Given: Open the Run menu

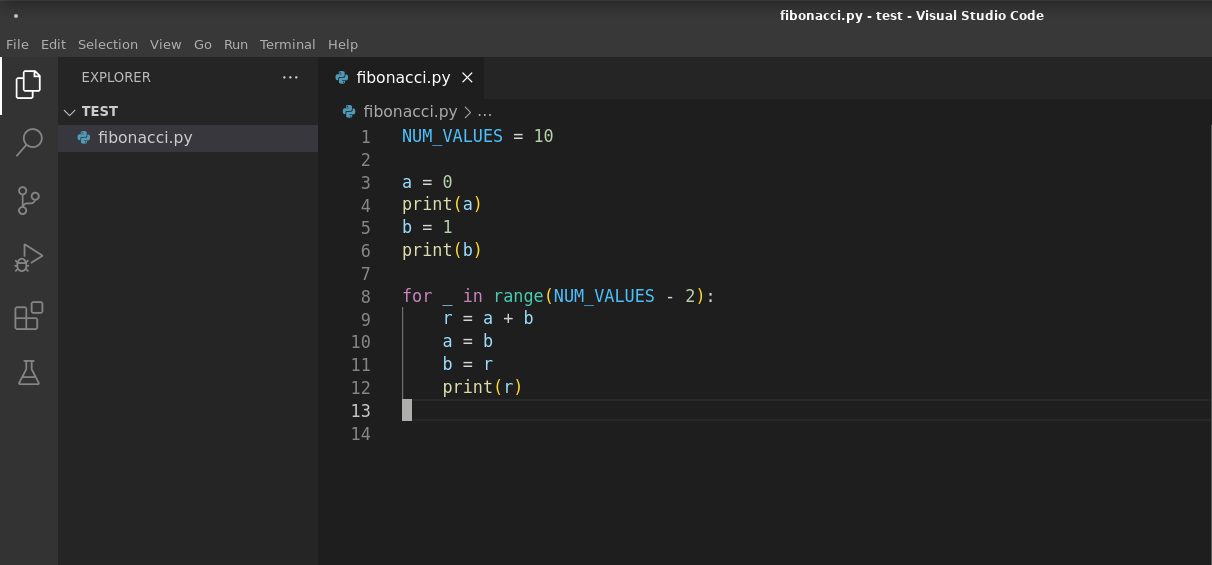Looking at the screenshot, I should (236, 44).
